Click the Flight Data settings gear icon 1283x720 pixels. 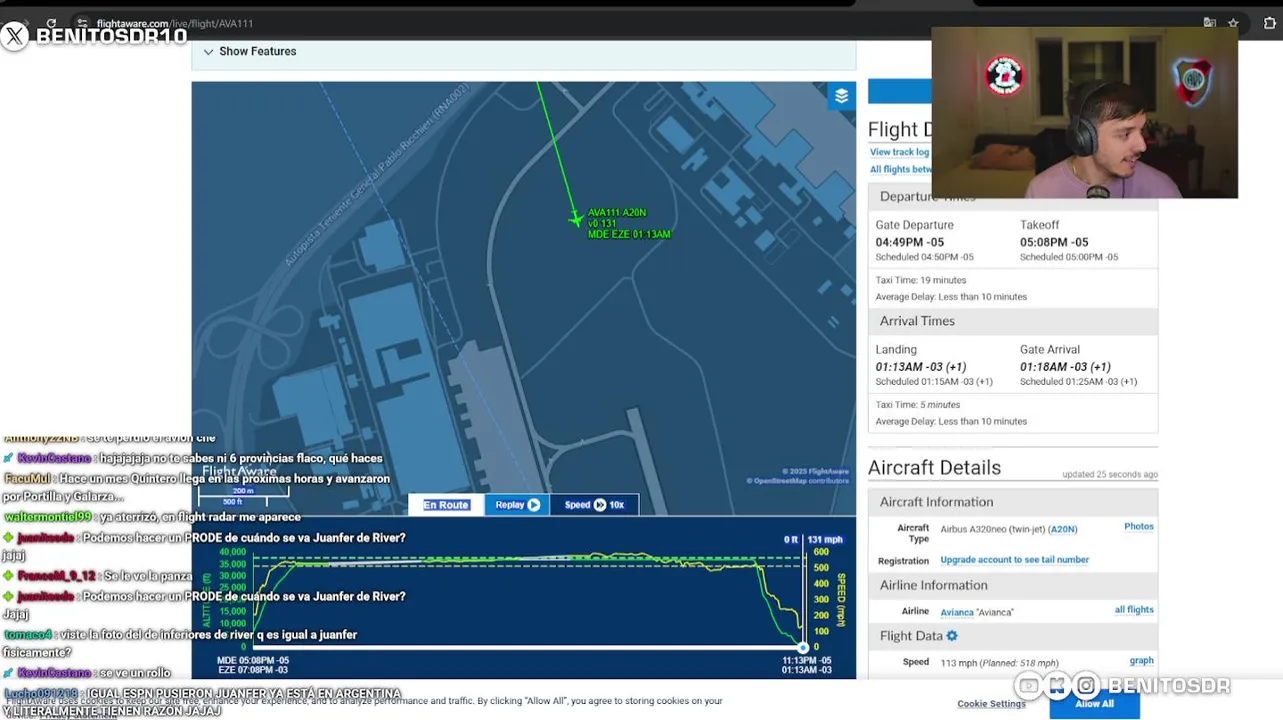pos(952,636)
